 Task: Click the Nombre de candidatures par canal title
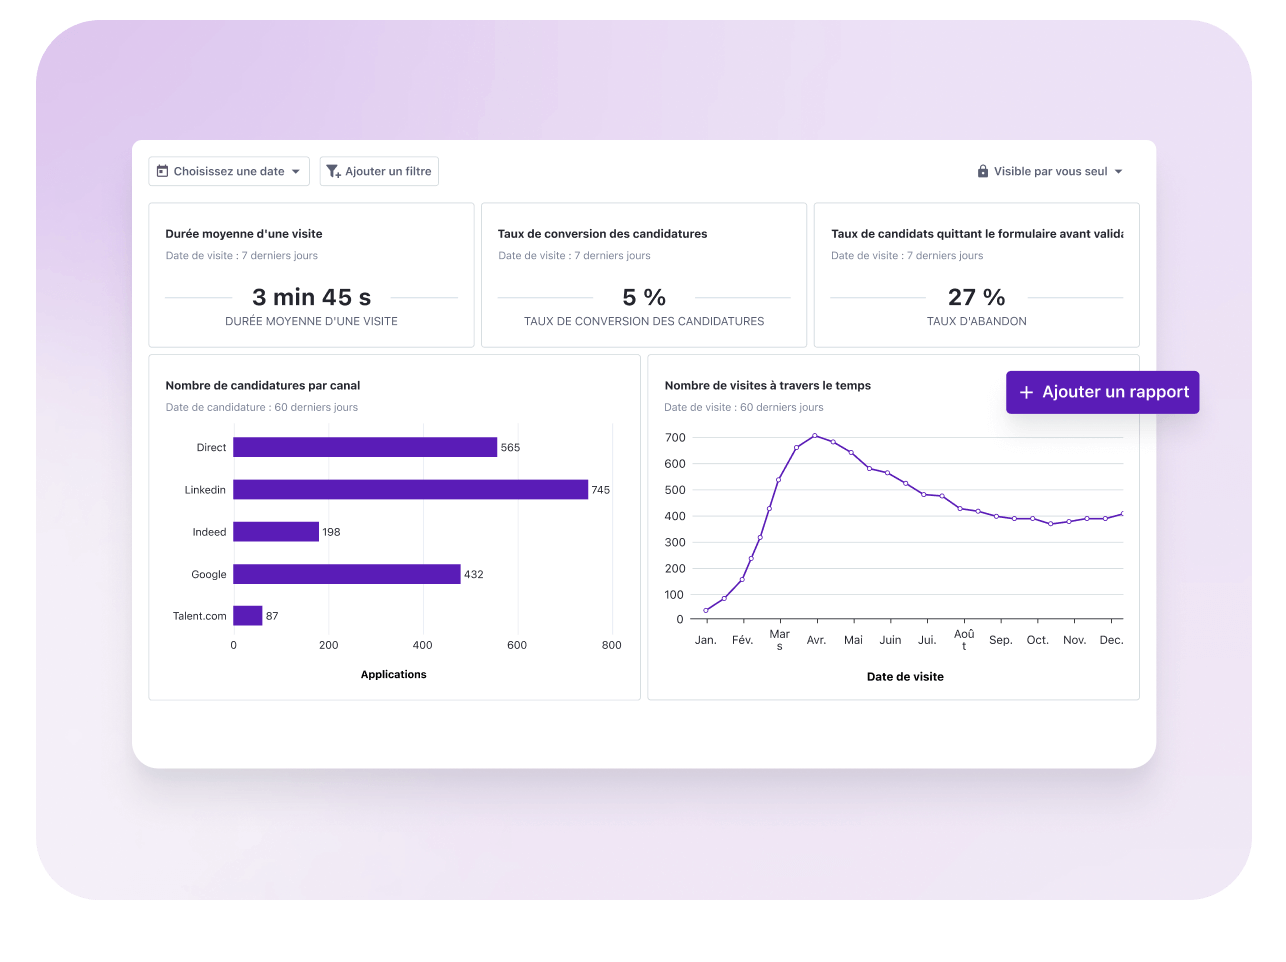pyautogui.click(x=263, y=386)
